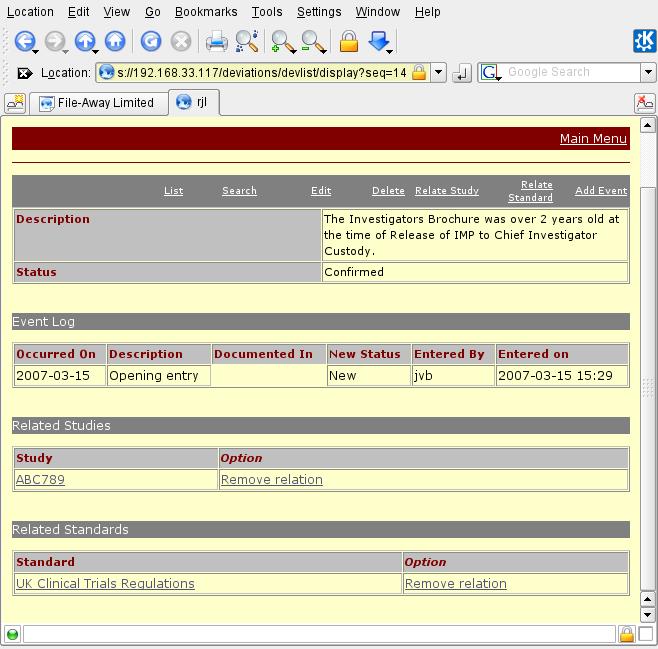This screenshot has height=649, width=658.
Task: Zoom out with the minus magnifier icon
Action: tap(313, 42)
